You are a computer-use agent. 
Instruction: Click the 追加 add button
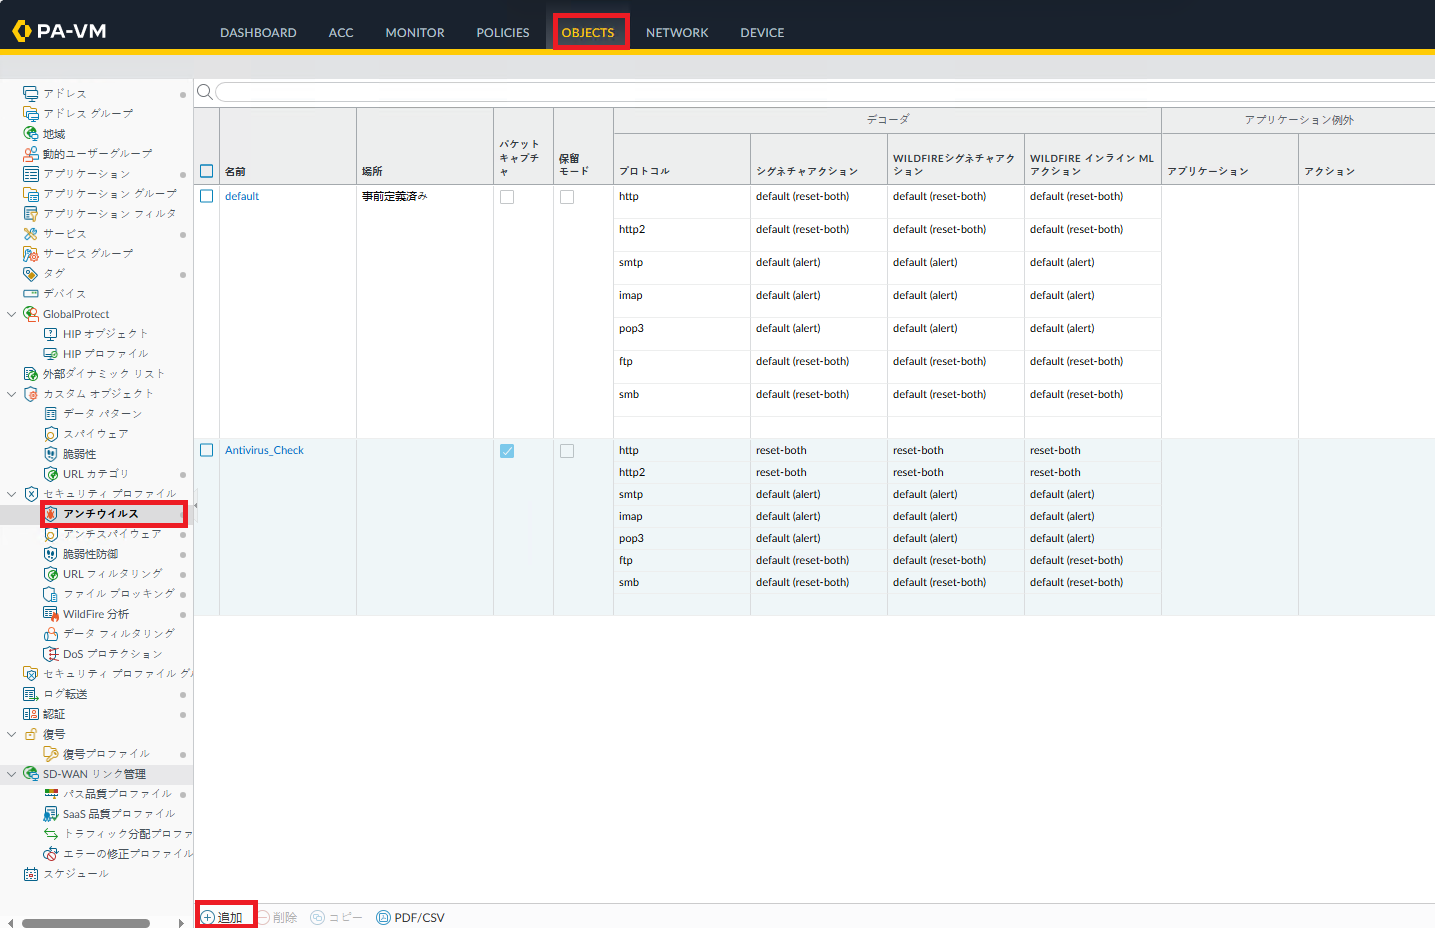coord(223,917)
